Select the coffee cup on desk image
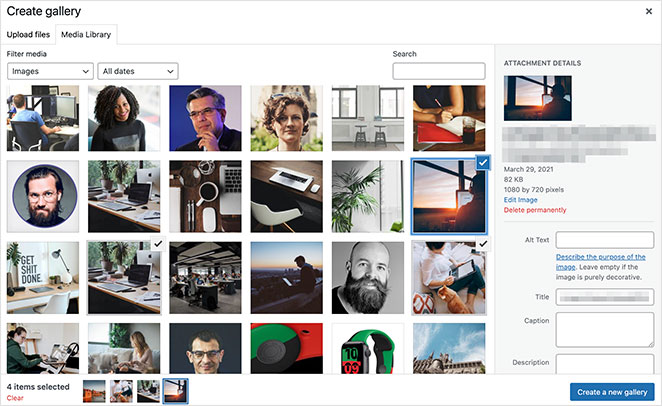The image size is (662, 406). click(x=205, y=196)
